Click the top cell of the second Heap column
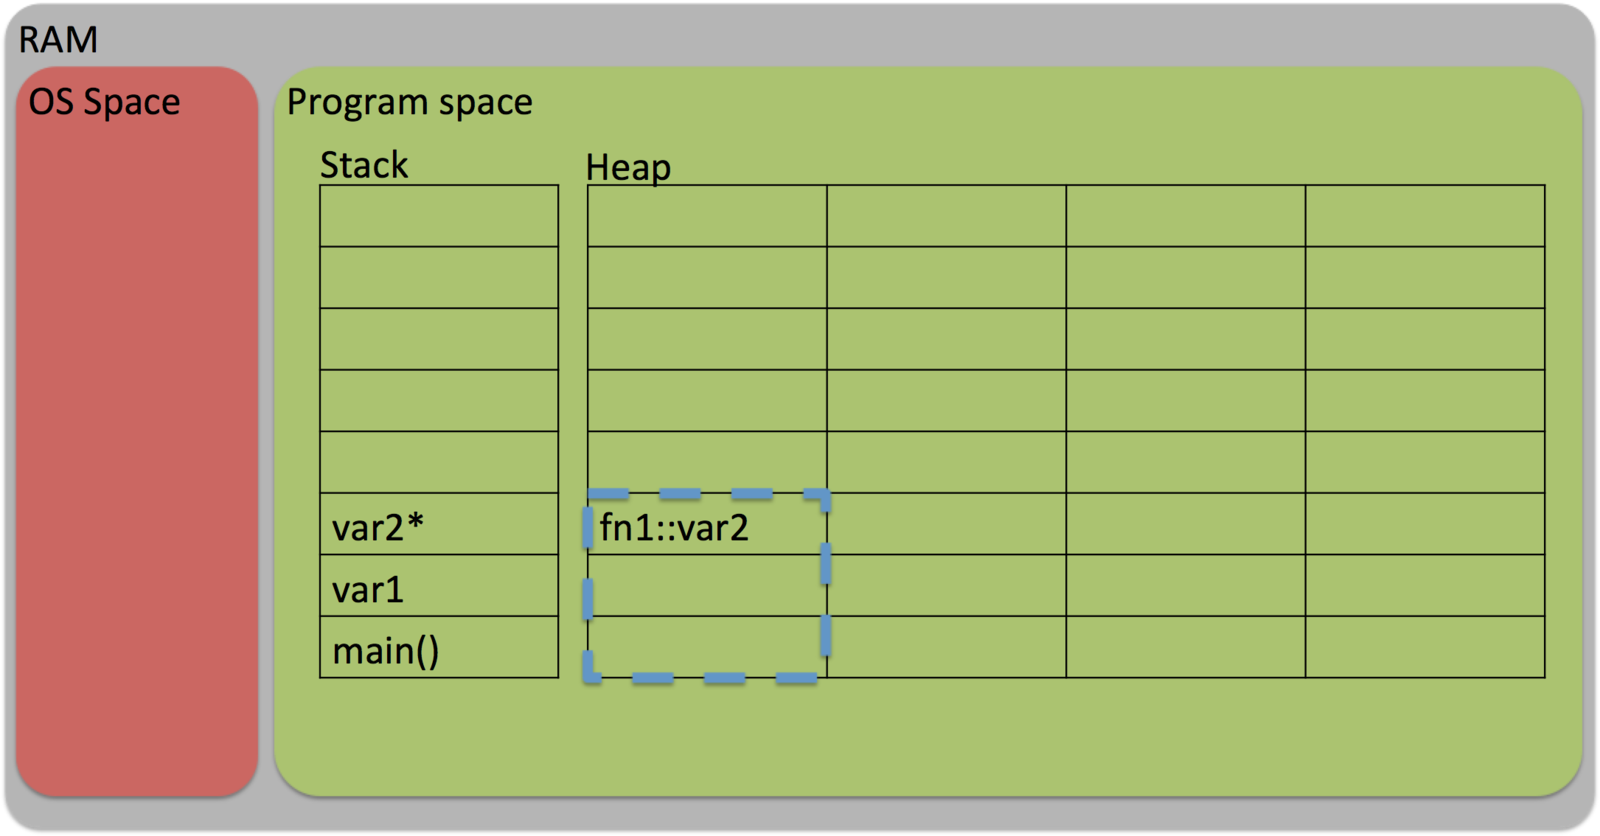 [946, 216]
